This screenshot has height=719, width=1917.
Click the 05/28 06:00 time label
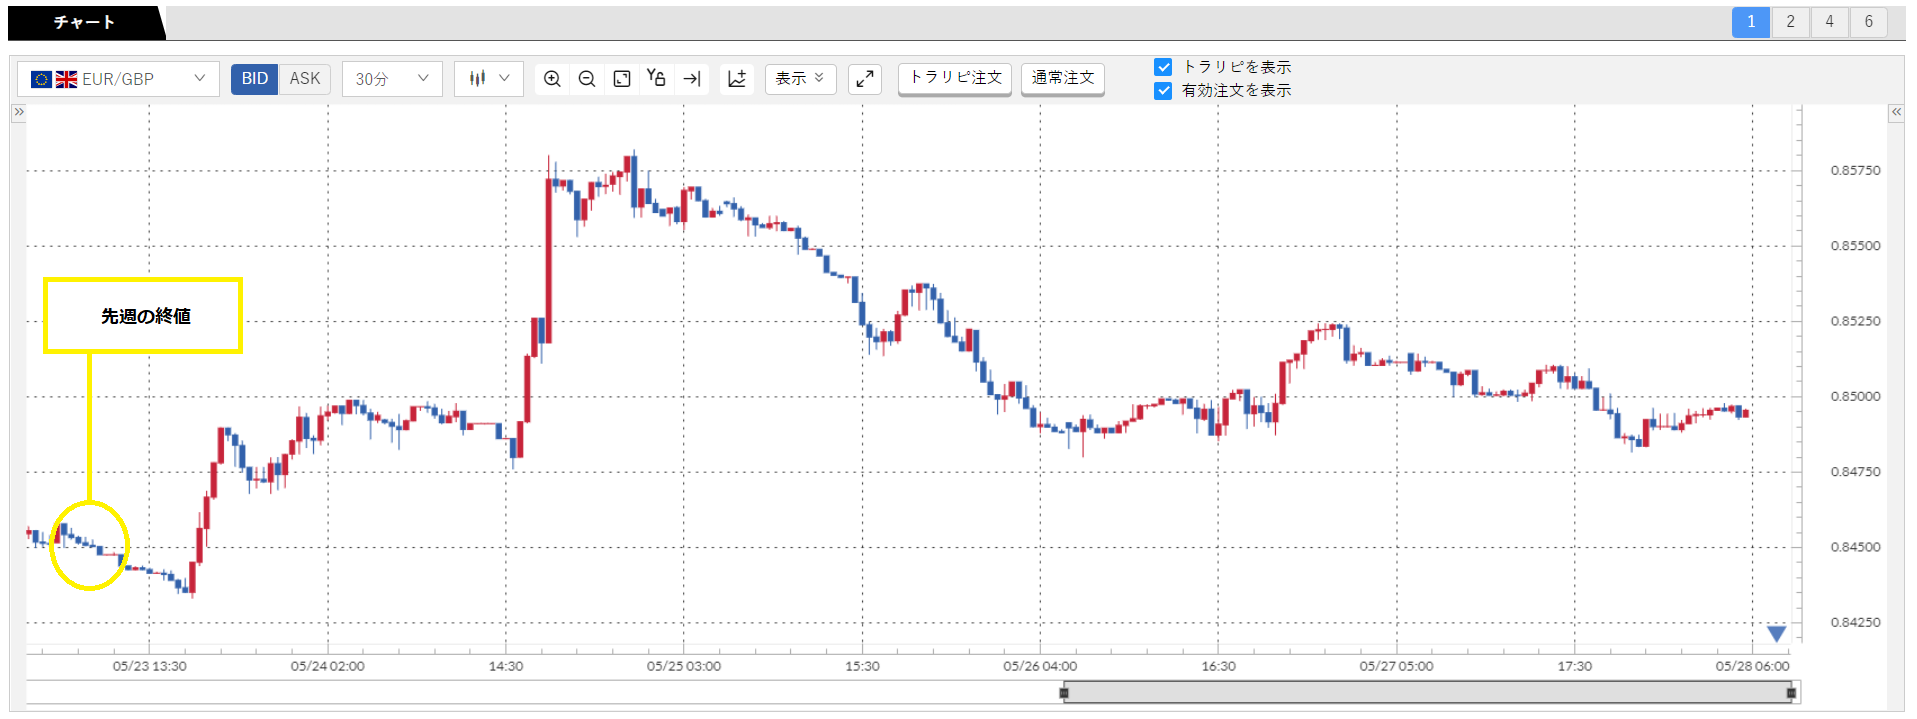pos(1752,666)
